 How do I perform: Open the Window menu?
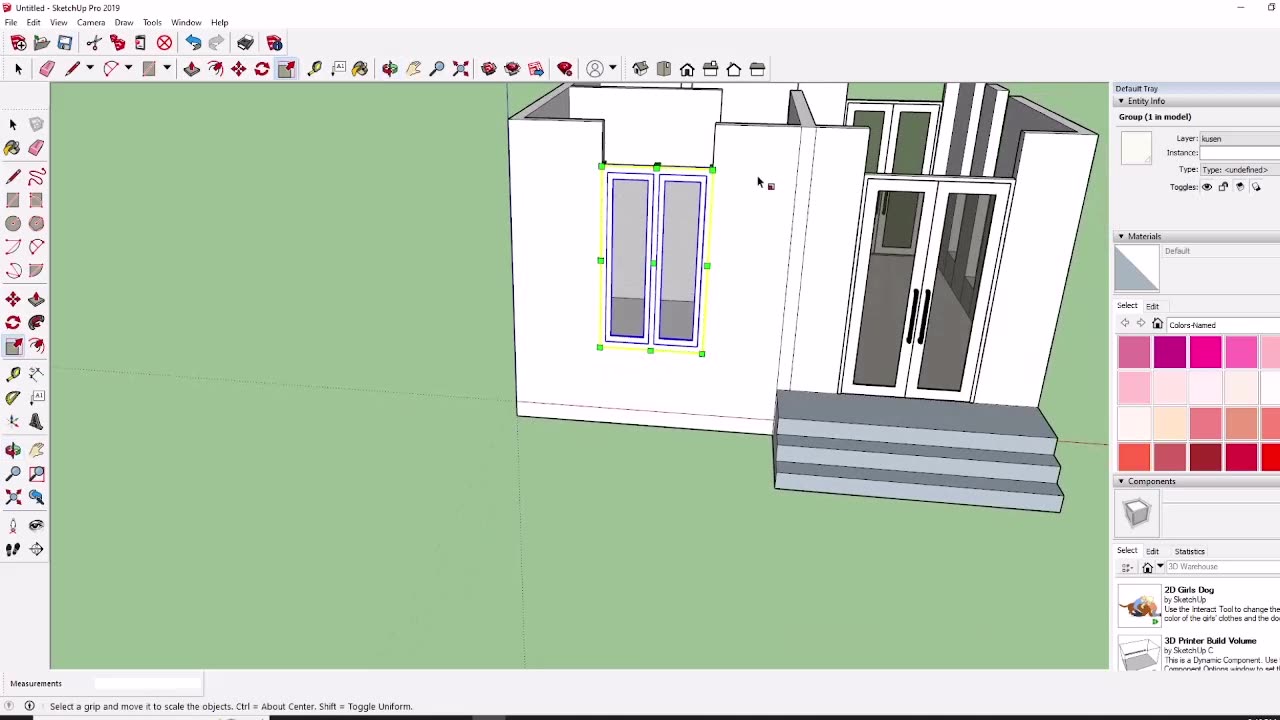[186, 22]
